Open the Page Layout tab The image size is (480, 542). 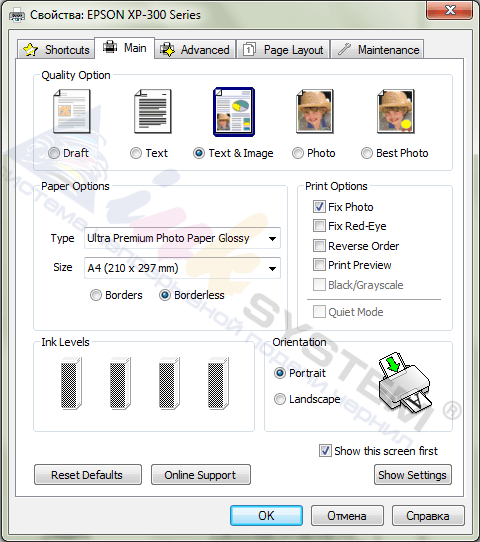(283, 49)
